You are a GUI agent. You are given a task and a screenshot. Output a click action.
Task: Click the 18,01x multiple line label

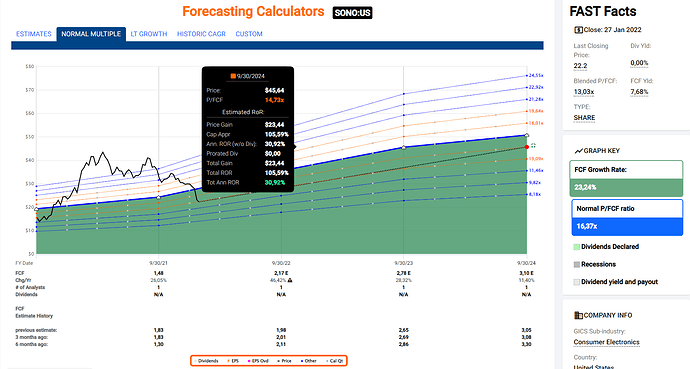click(536, 124)
